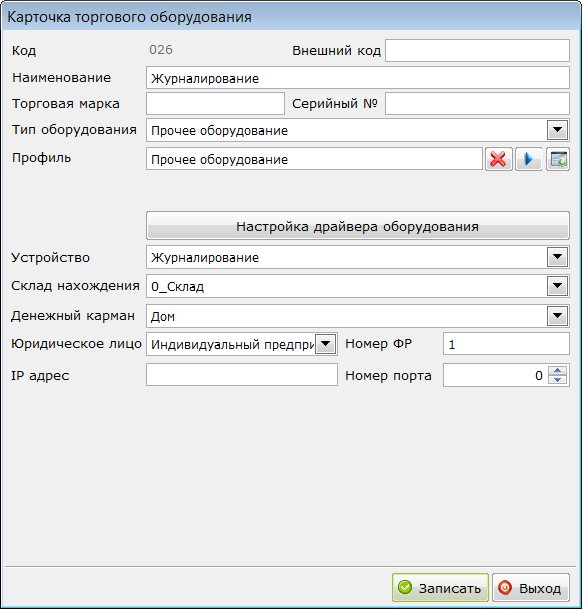Click the Торговая марка input field
This screenshot has width=582, height=609.
(x=215, y=103)
